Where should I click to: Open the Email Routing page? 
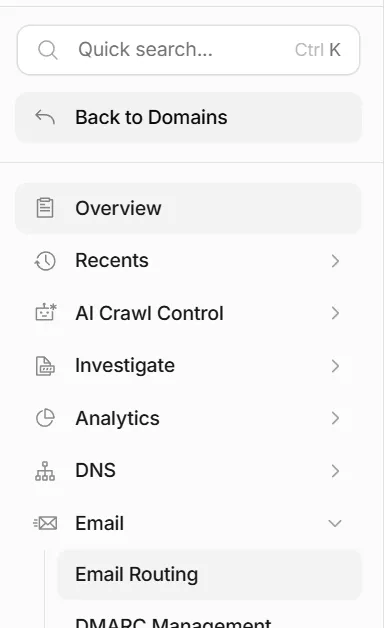tap(209, 575)
